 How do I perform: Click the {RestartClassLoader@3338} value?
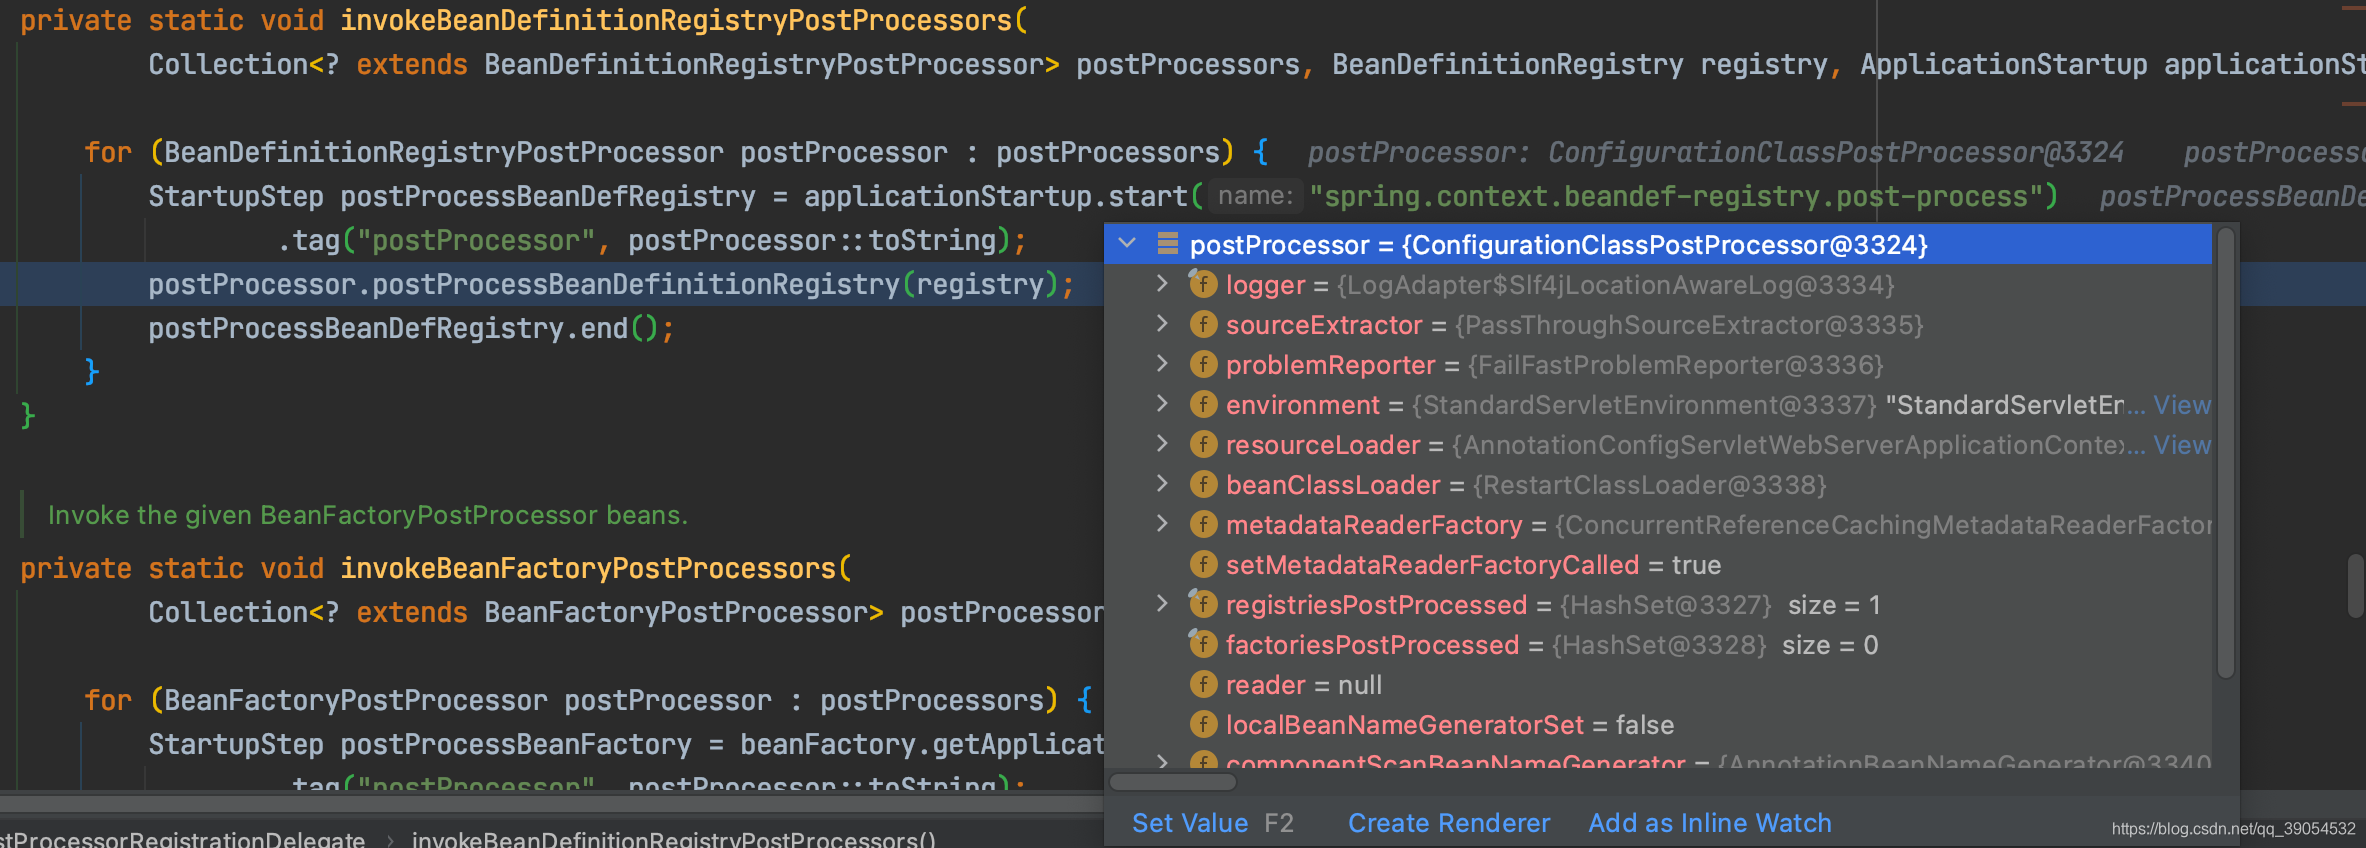[1650, 485]
